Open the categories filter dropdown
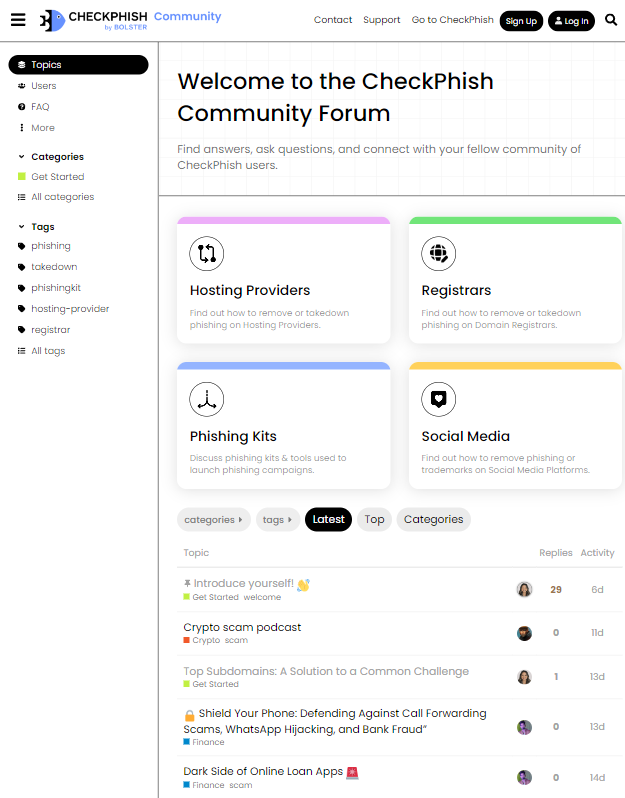 pos(214,520)
